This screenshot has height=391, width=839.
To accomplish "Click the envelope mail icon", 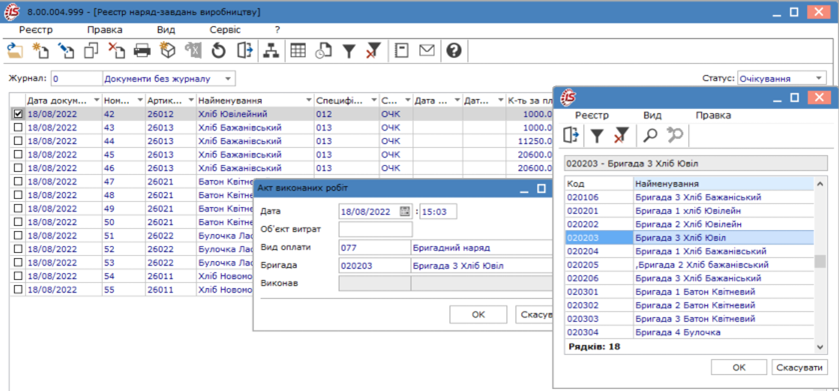I will point(426,51).
